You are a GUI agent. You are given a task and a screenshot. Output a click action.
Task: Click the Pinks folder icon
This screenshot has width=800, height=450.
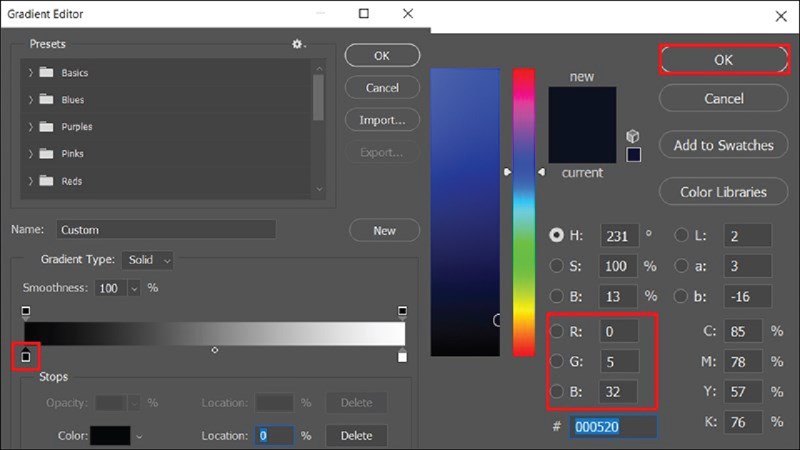46,153
